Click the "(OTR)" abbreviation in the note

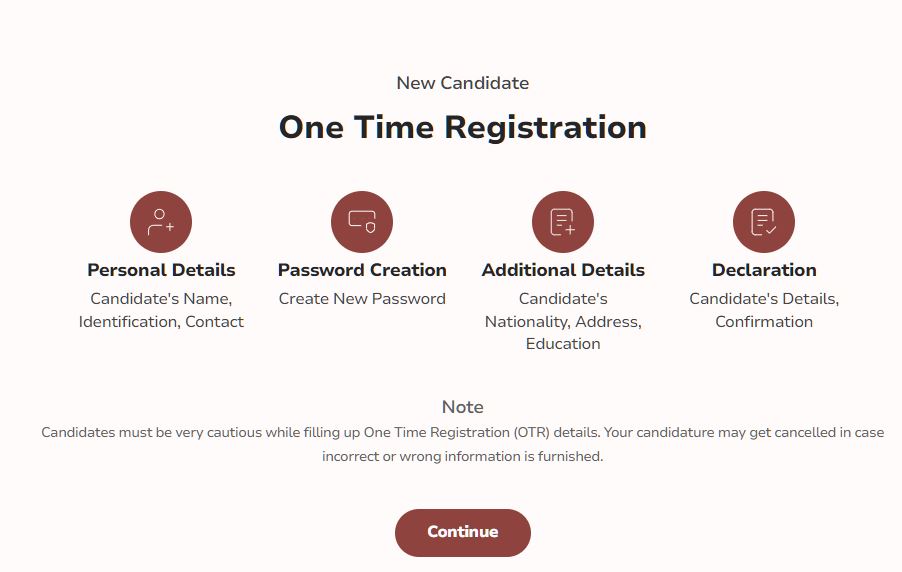click(x=539, y=433)
